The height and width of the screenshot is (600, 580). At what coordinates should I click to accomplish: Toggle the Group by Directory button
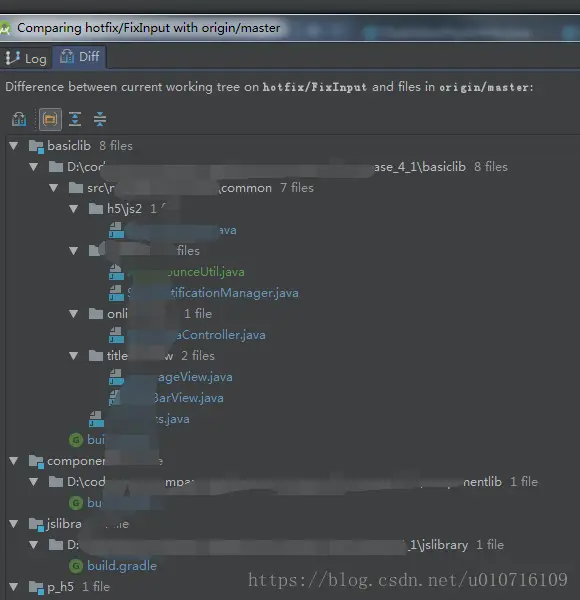pos(50,119)
